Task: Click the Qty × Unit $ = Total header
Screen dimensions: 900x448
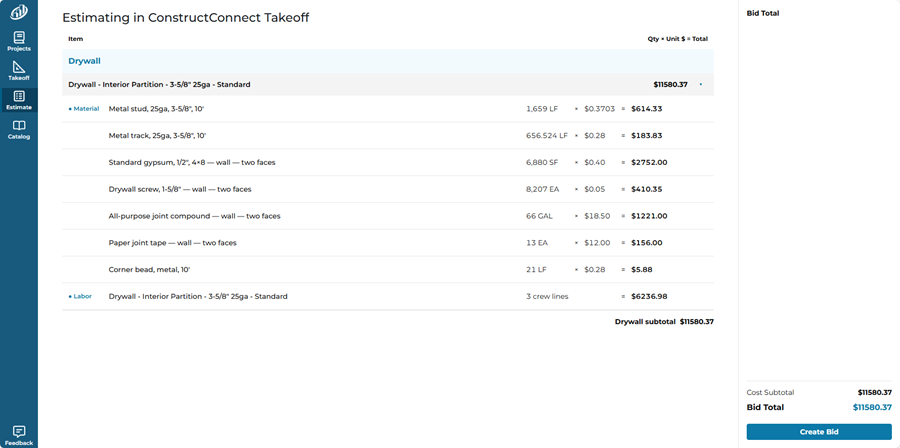Action: coord(677,39)
